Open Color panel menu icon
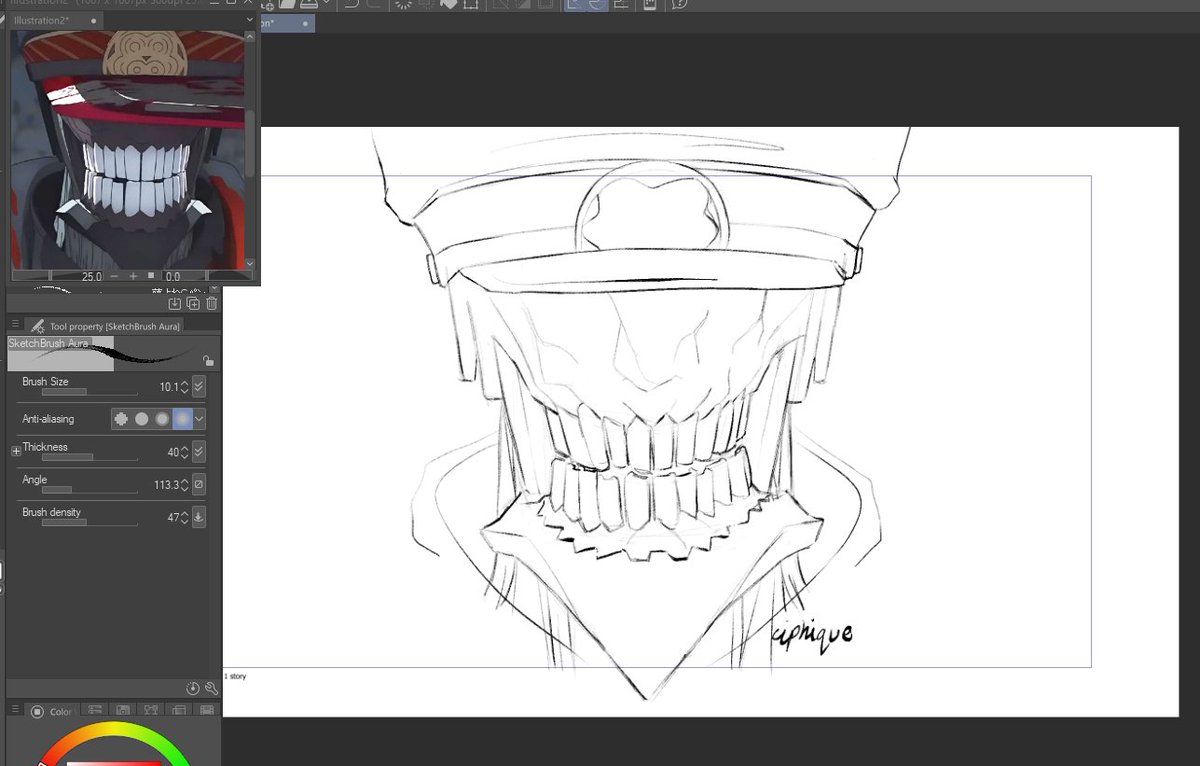Image resolution: width=1200 pixels, height=766 pixels. [15, 709]
